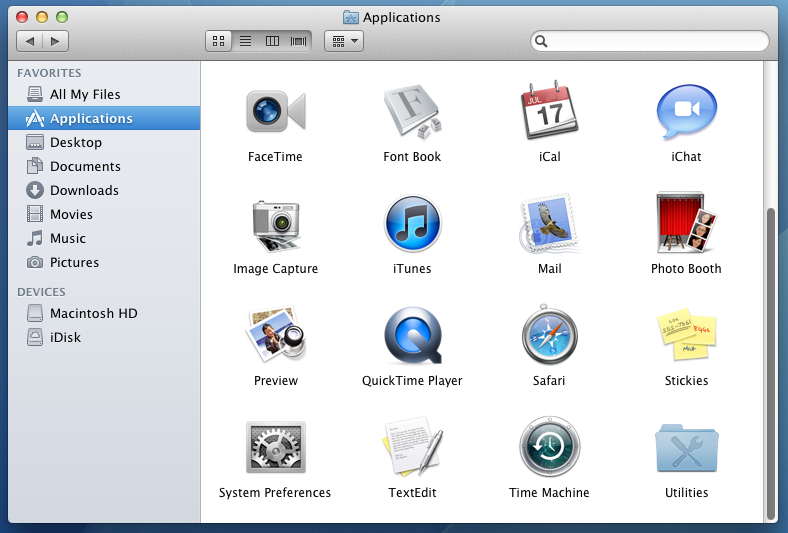
Task: Click the Photo Booth icon
Action: tap(686, 223)
